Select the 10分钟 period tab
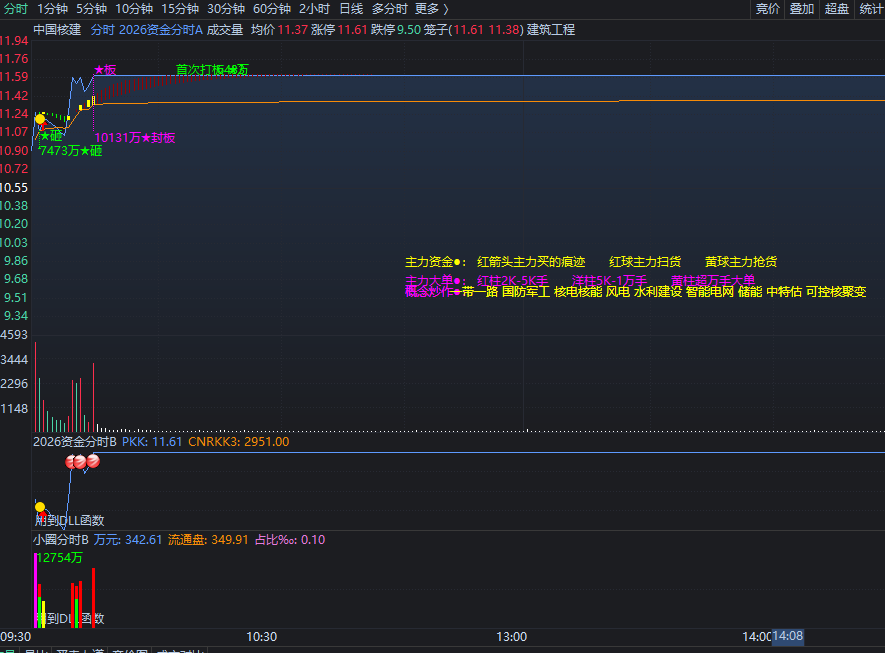885x653 pixels. tap(134, 9)
